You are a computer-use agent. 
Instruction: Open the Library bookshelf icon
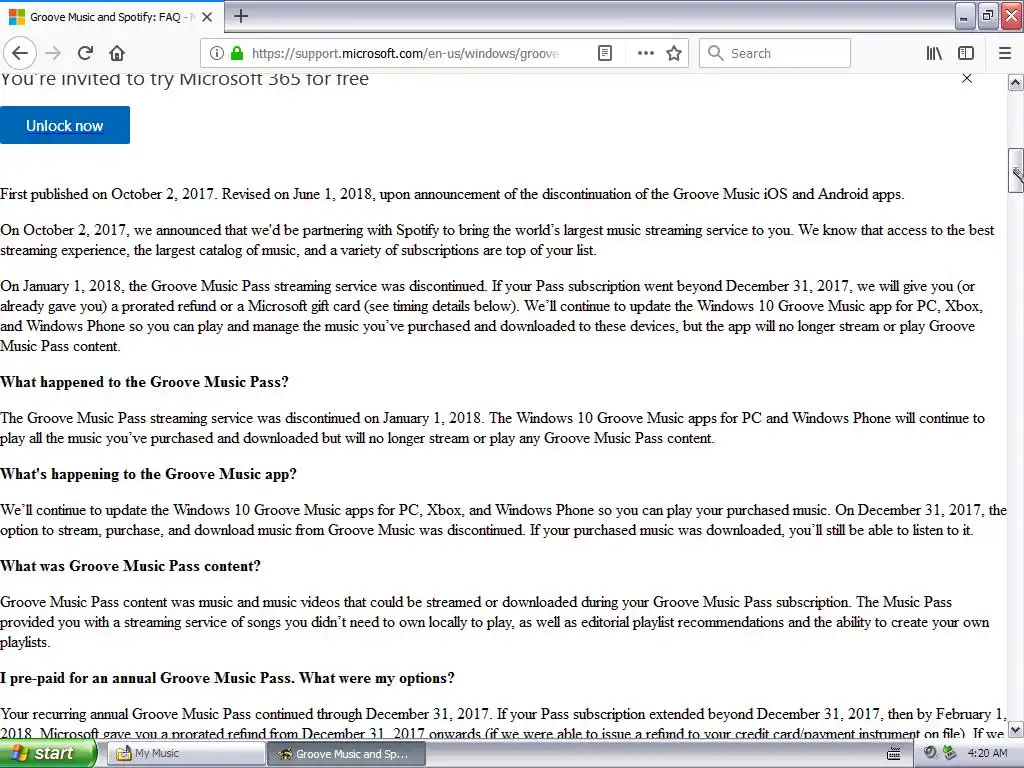click(x=934, y=53)
